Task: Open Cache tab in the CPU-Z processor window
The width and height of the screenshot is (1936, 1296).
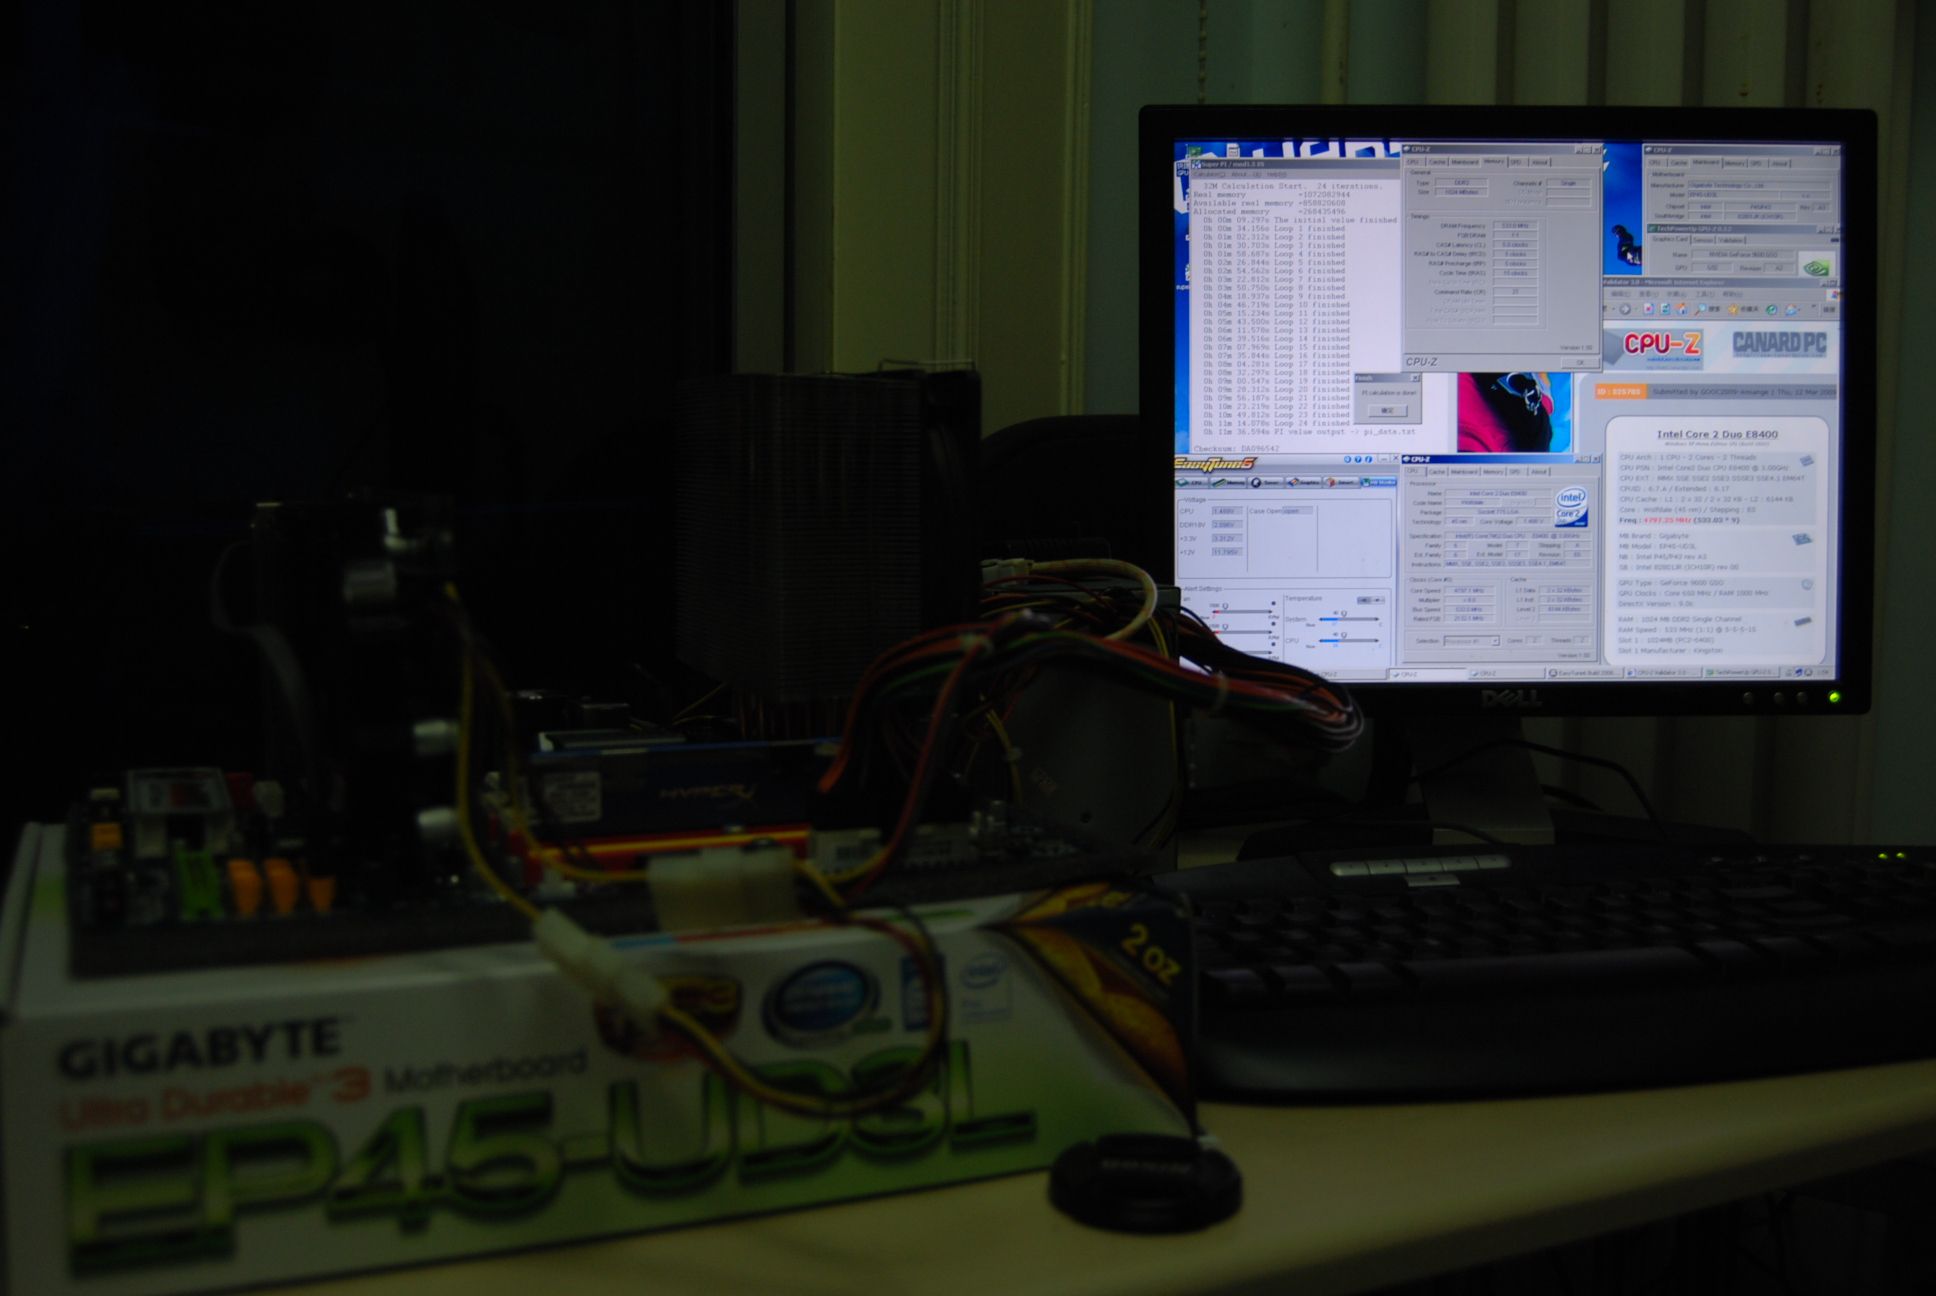Action: click(1437, 472)
